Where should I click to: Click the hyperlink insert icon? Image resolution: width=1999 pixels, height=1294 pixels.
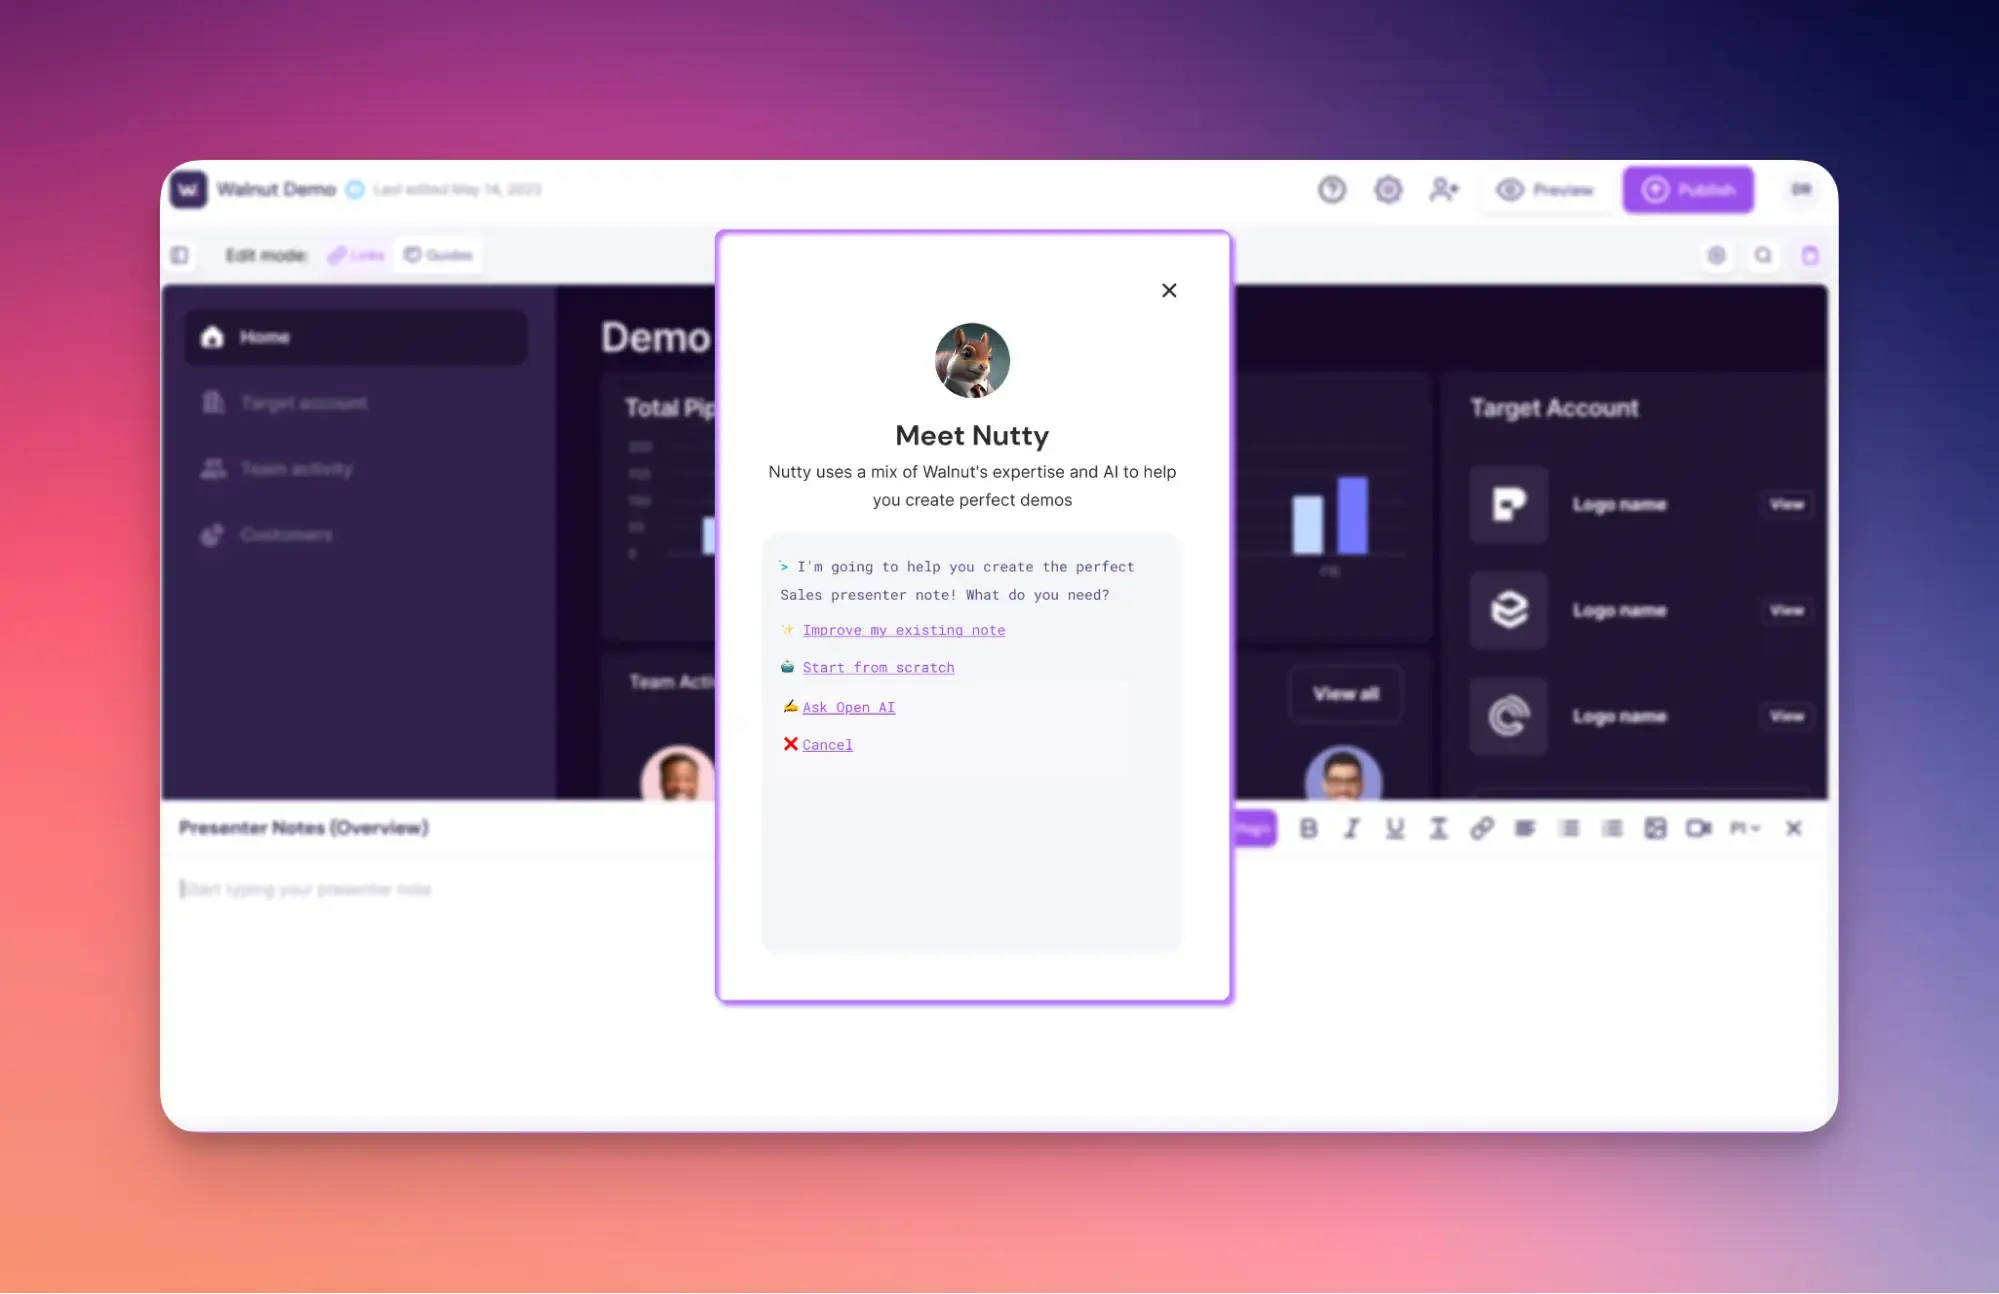pos(1480,828)
